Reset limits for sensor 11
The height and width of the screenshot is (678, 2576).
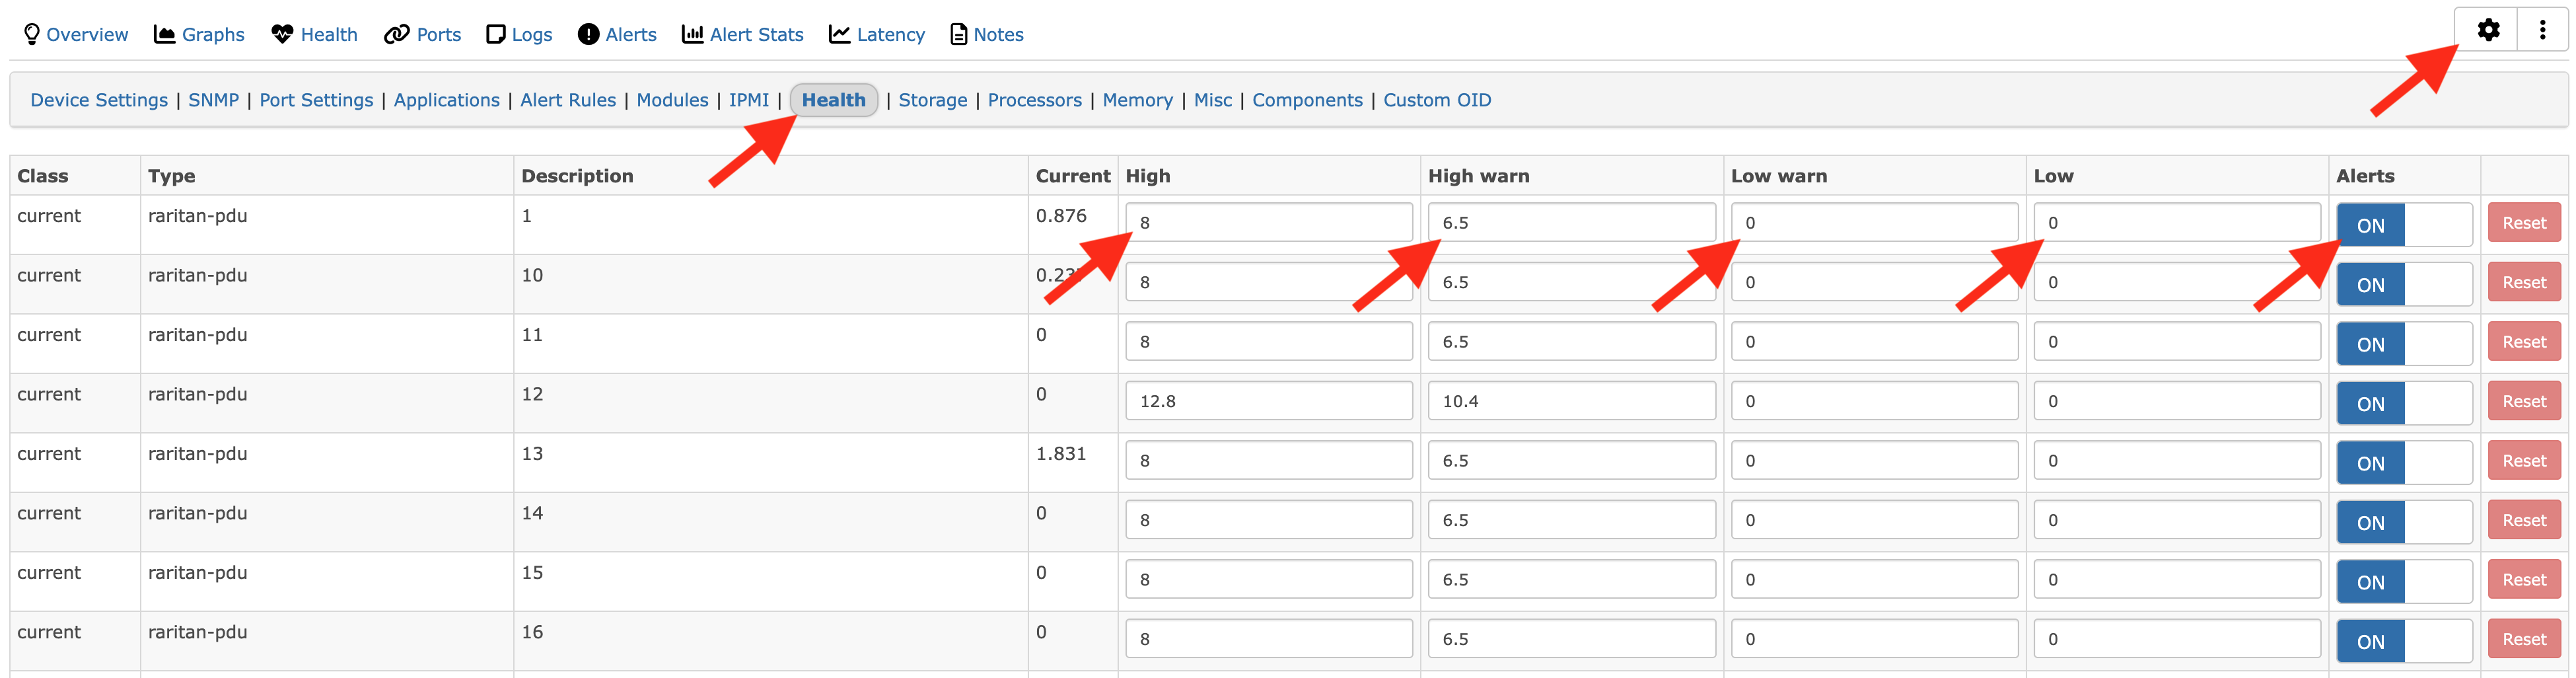click(x=2524, y=342)
